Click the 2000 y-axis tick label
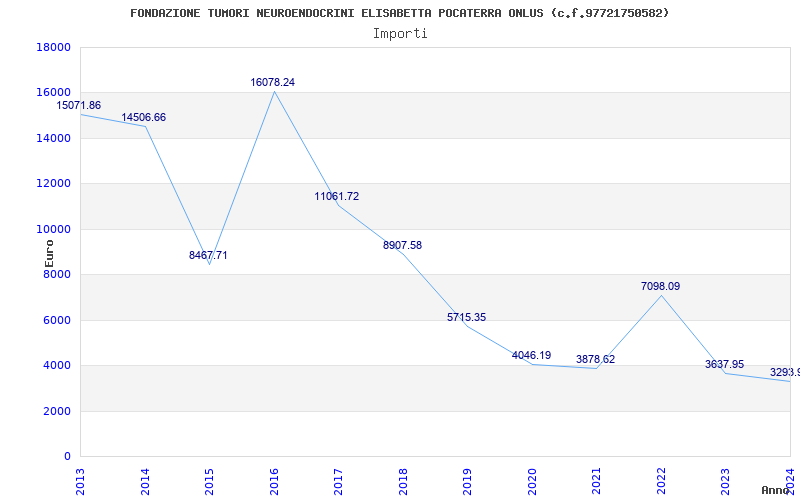Image resolution: width=800 pixels, height=500 pixels. point(57,411)
